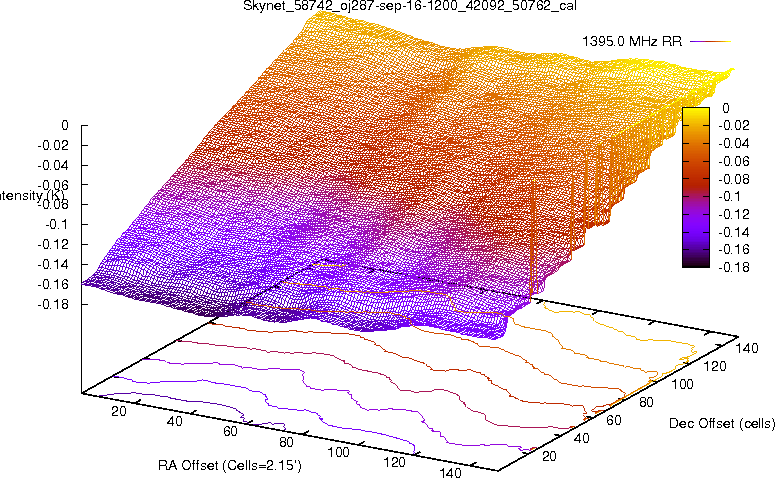Screen dimensions: 775x478
Task: Click the color bar gradient scale
Action: click(696, 187)
